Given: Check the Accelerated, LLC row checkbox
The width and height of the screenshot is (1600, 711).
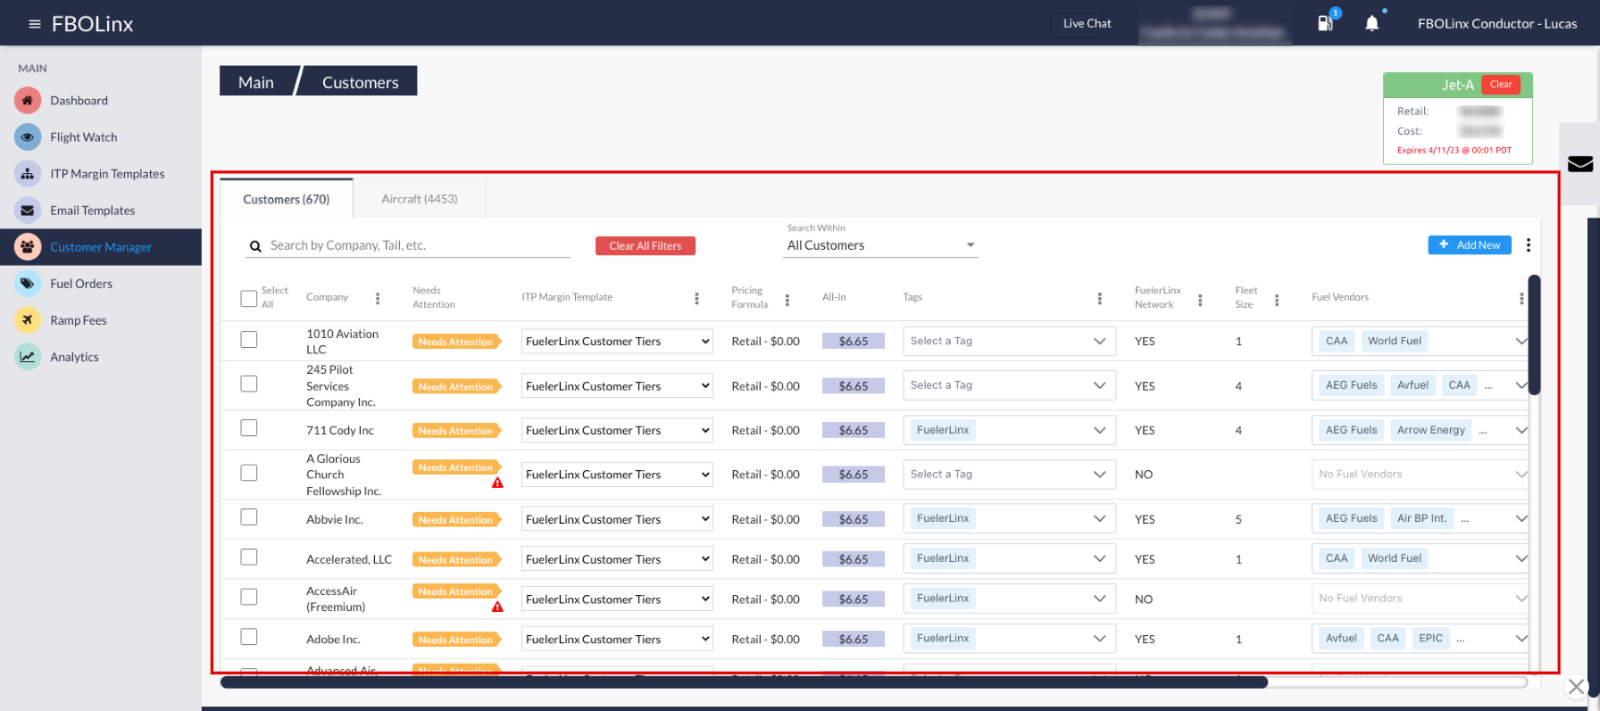Looking at the screenshot, I should 249,557.
